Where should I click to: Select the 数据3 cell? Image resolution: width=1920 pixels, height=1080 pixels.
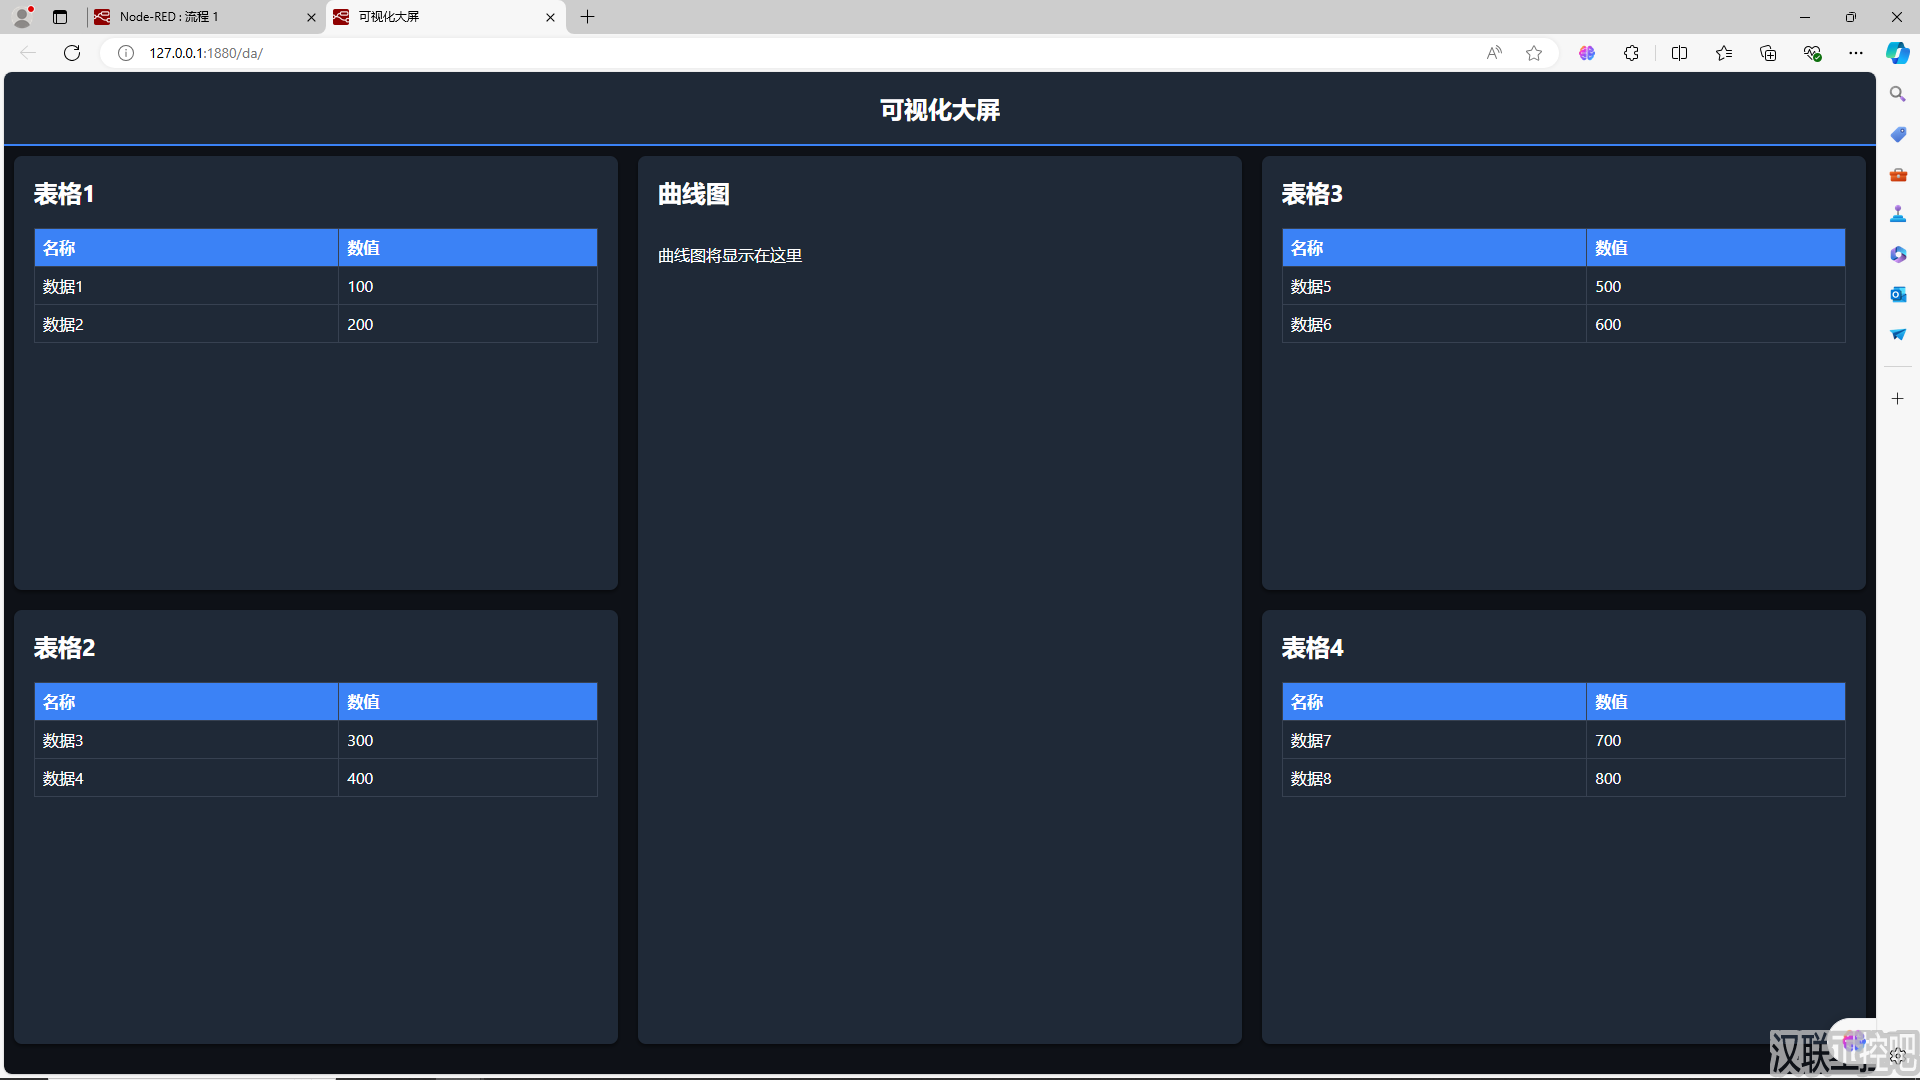(187, 740)
